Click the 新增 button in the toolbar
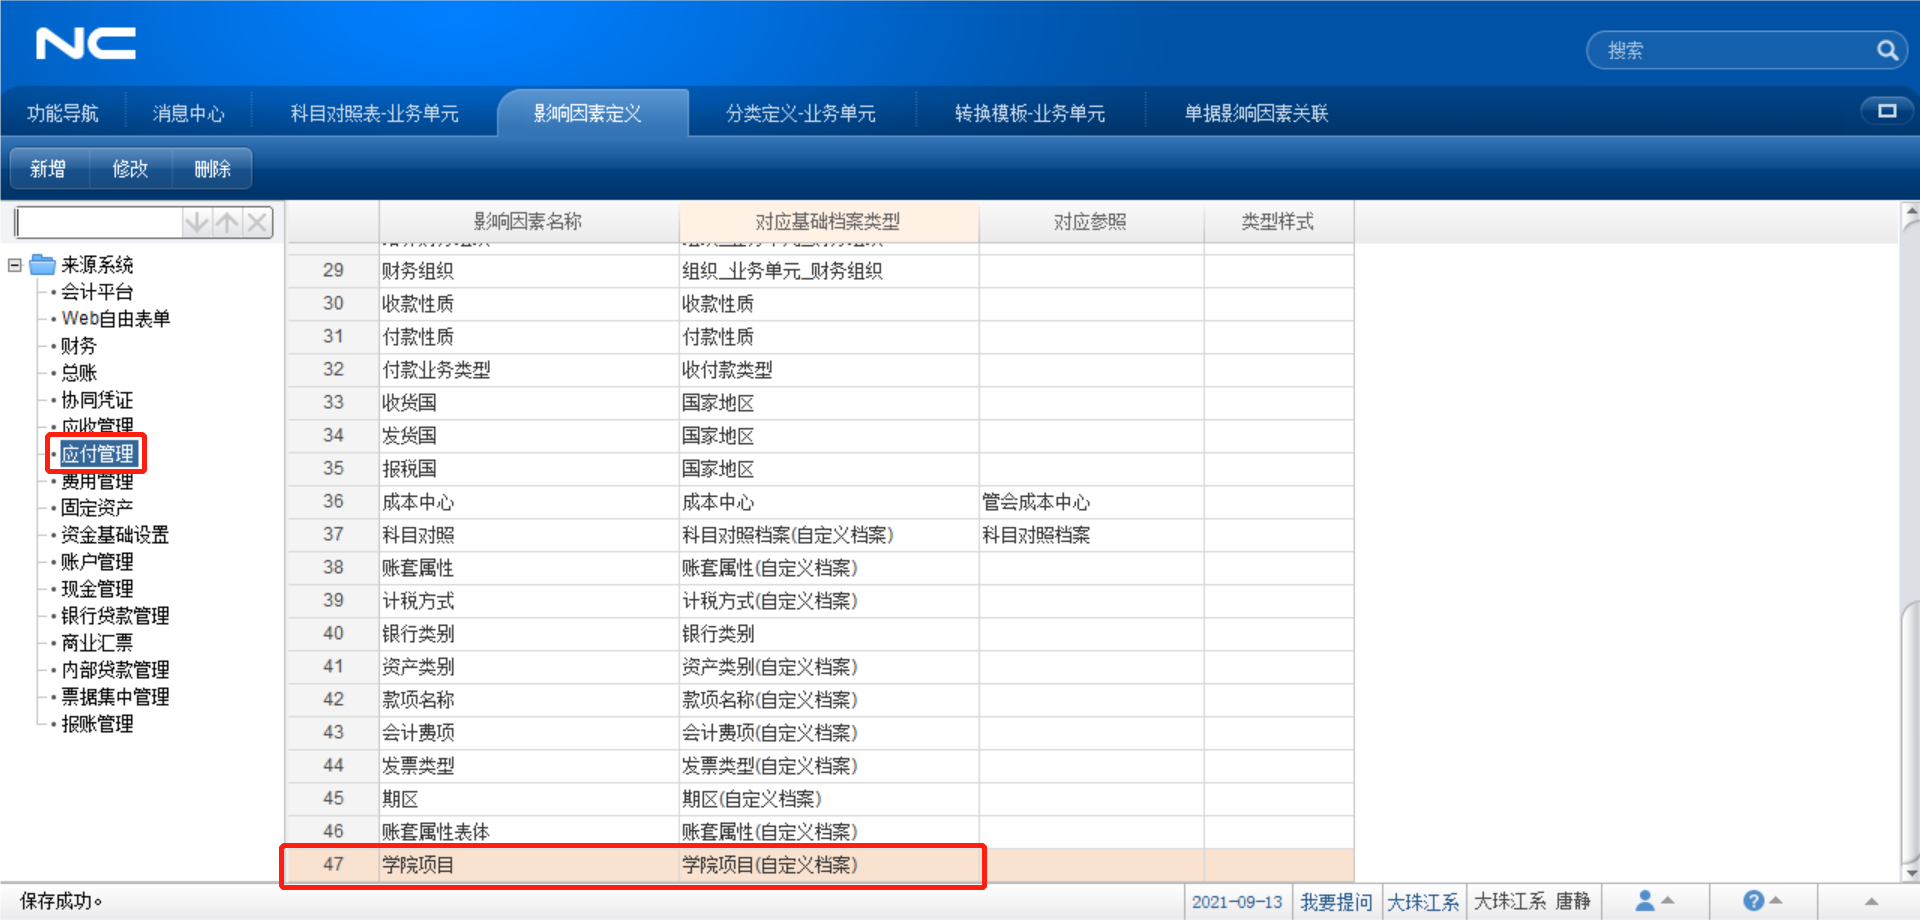Image resolution: width=1920 pixels, height=920 pixels. (49, 168)
